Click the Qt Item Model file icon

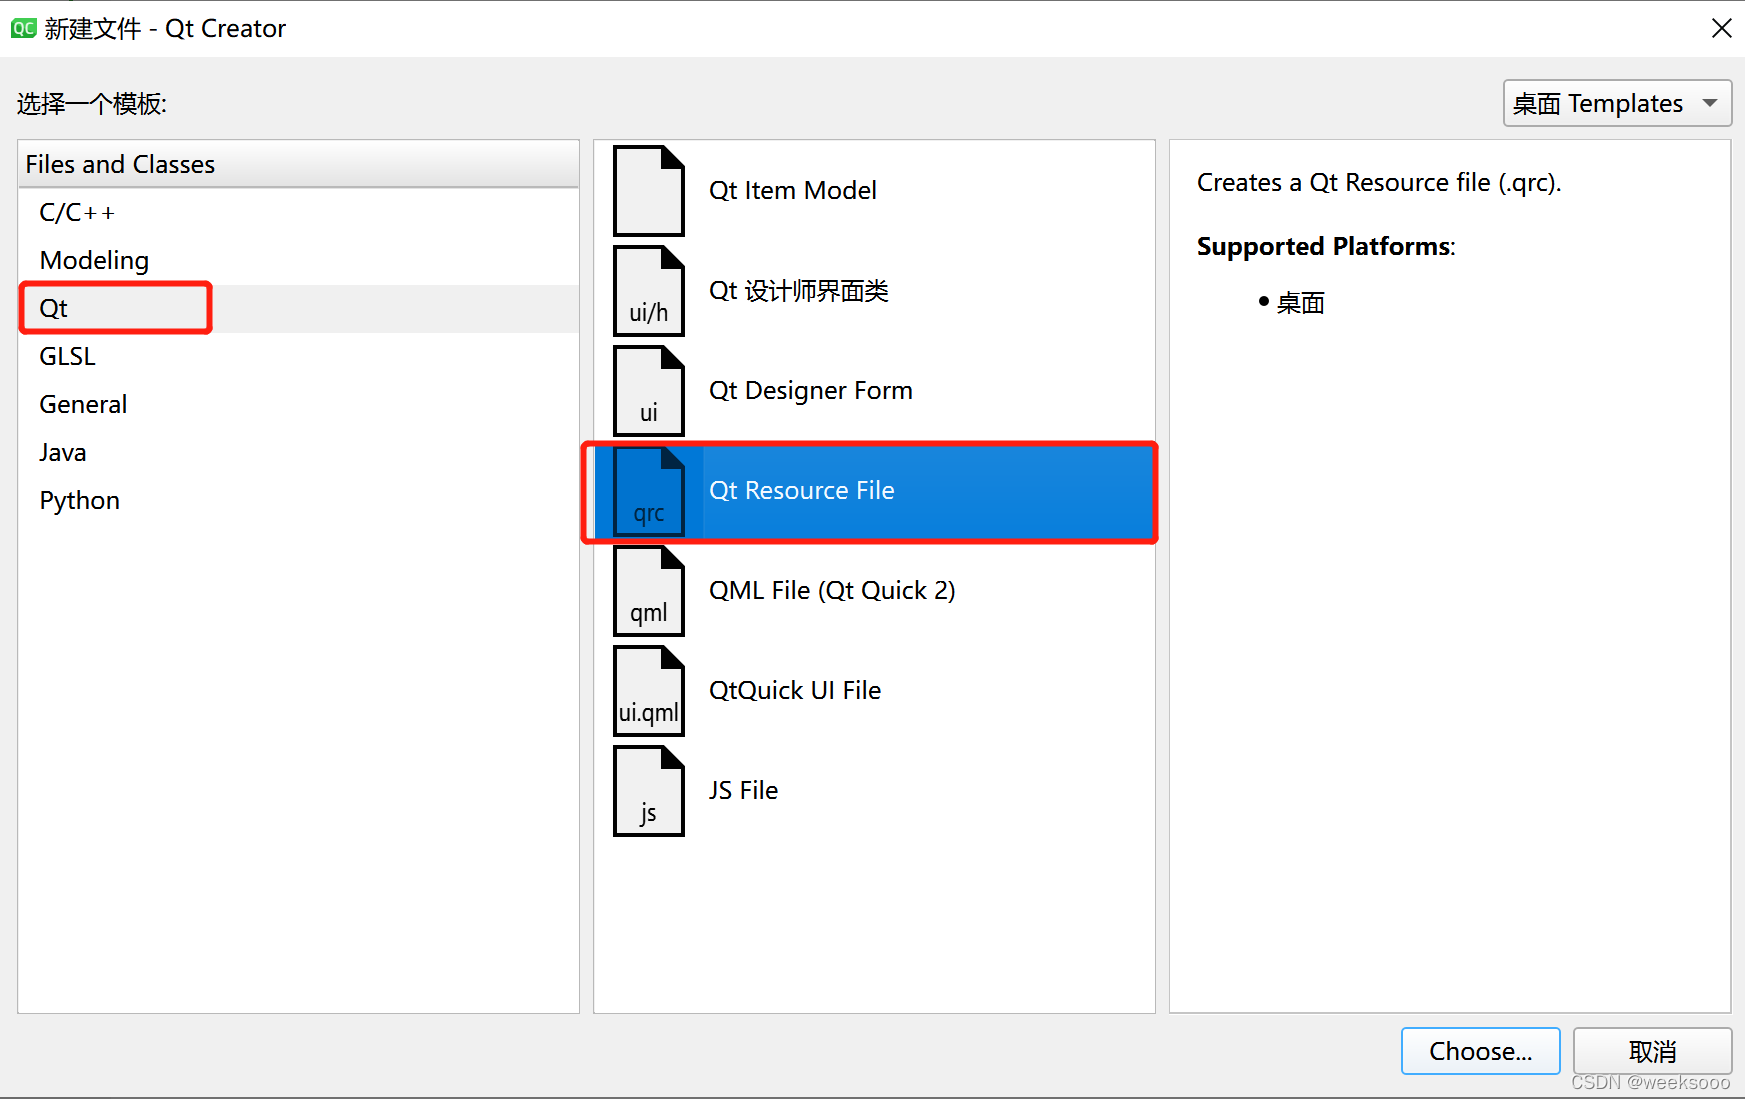click(x=649, y=191)
